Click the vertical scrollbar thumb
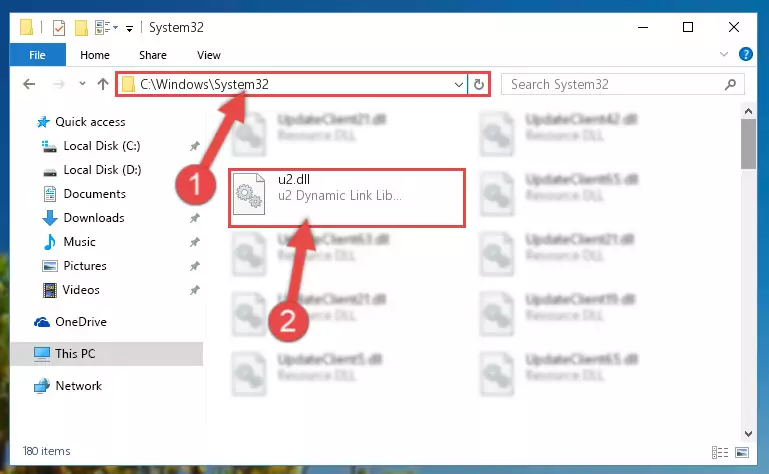The height and width of the screenshot is (474, 769). tap(748, 144)
